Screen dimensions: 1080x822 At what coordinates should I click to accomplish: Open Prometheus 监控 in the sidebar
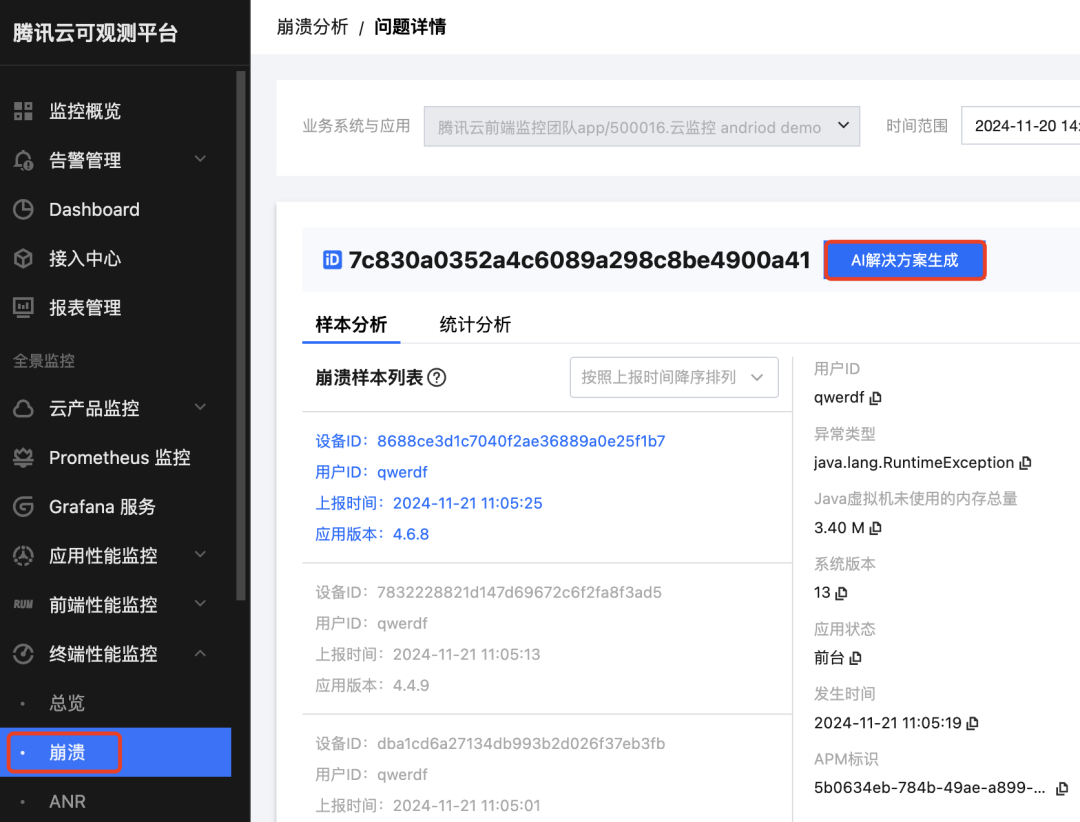119,458
